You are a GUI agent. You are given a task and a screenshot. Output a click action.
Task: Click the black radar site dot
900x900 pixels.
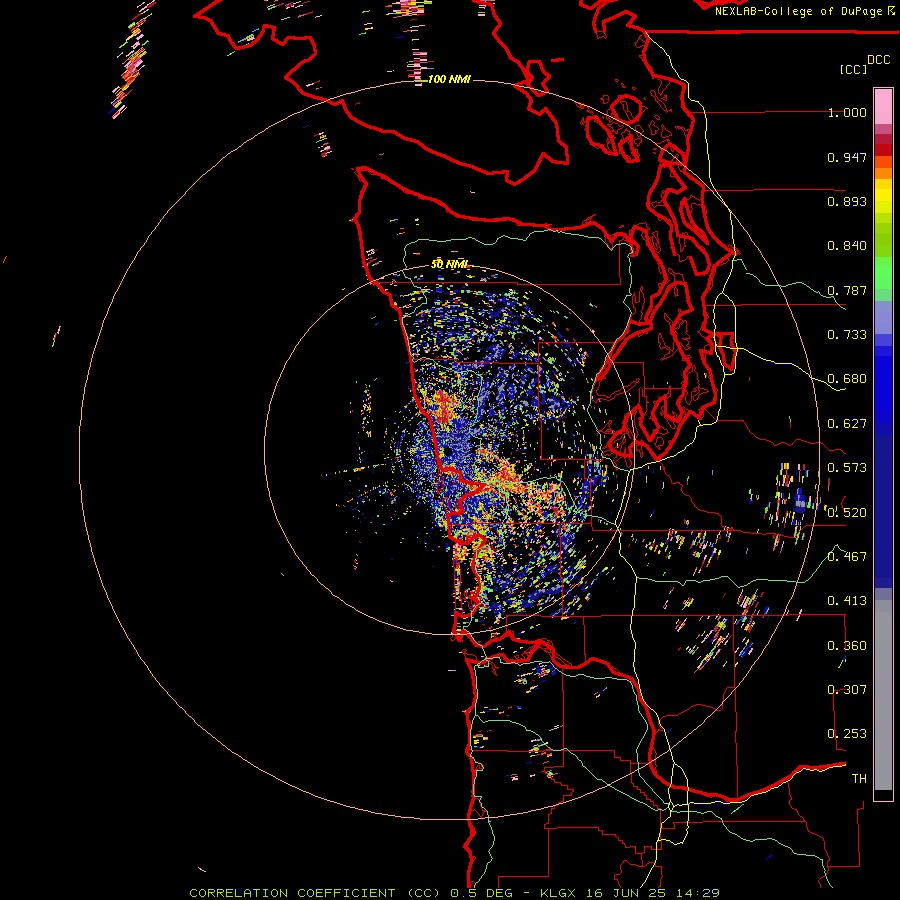point(447,452)
